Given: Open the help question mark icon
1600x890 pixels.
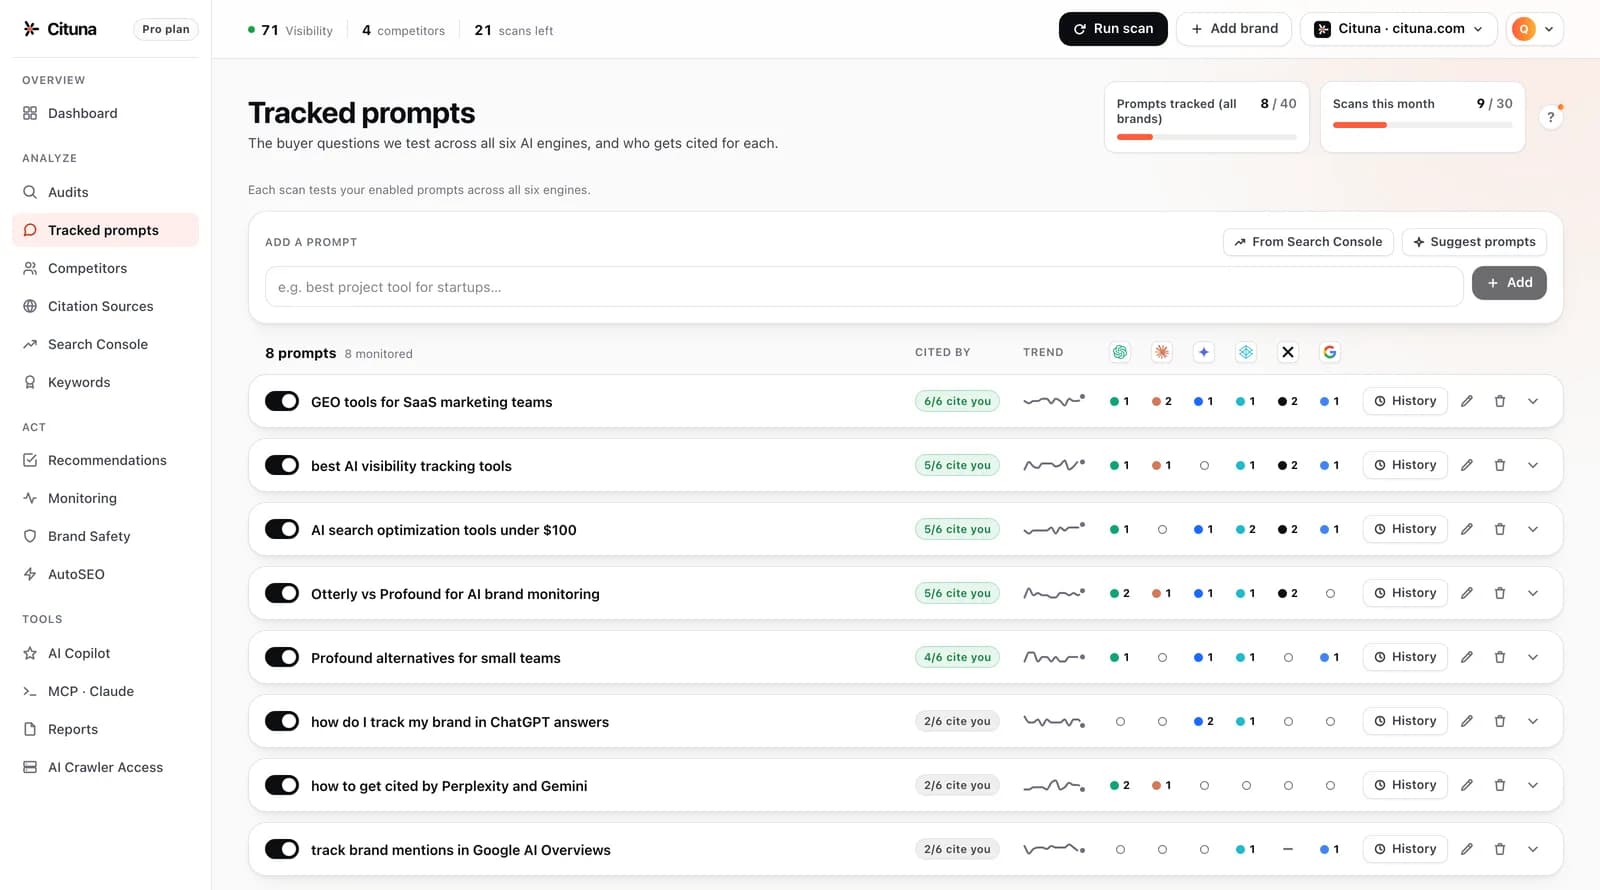Looking at the screenshot, I should (x=1551, y=117).
